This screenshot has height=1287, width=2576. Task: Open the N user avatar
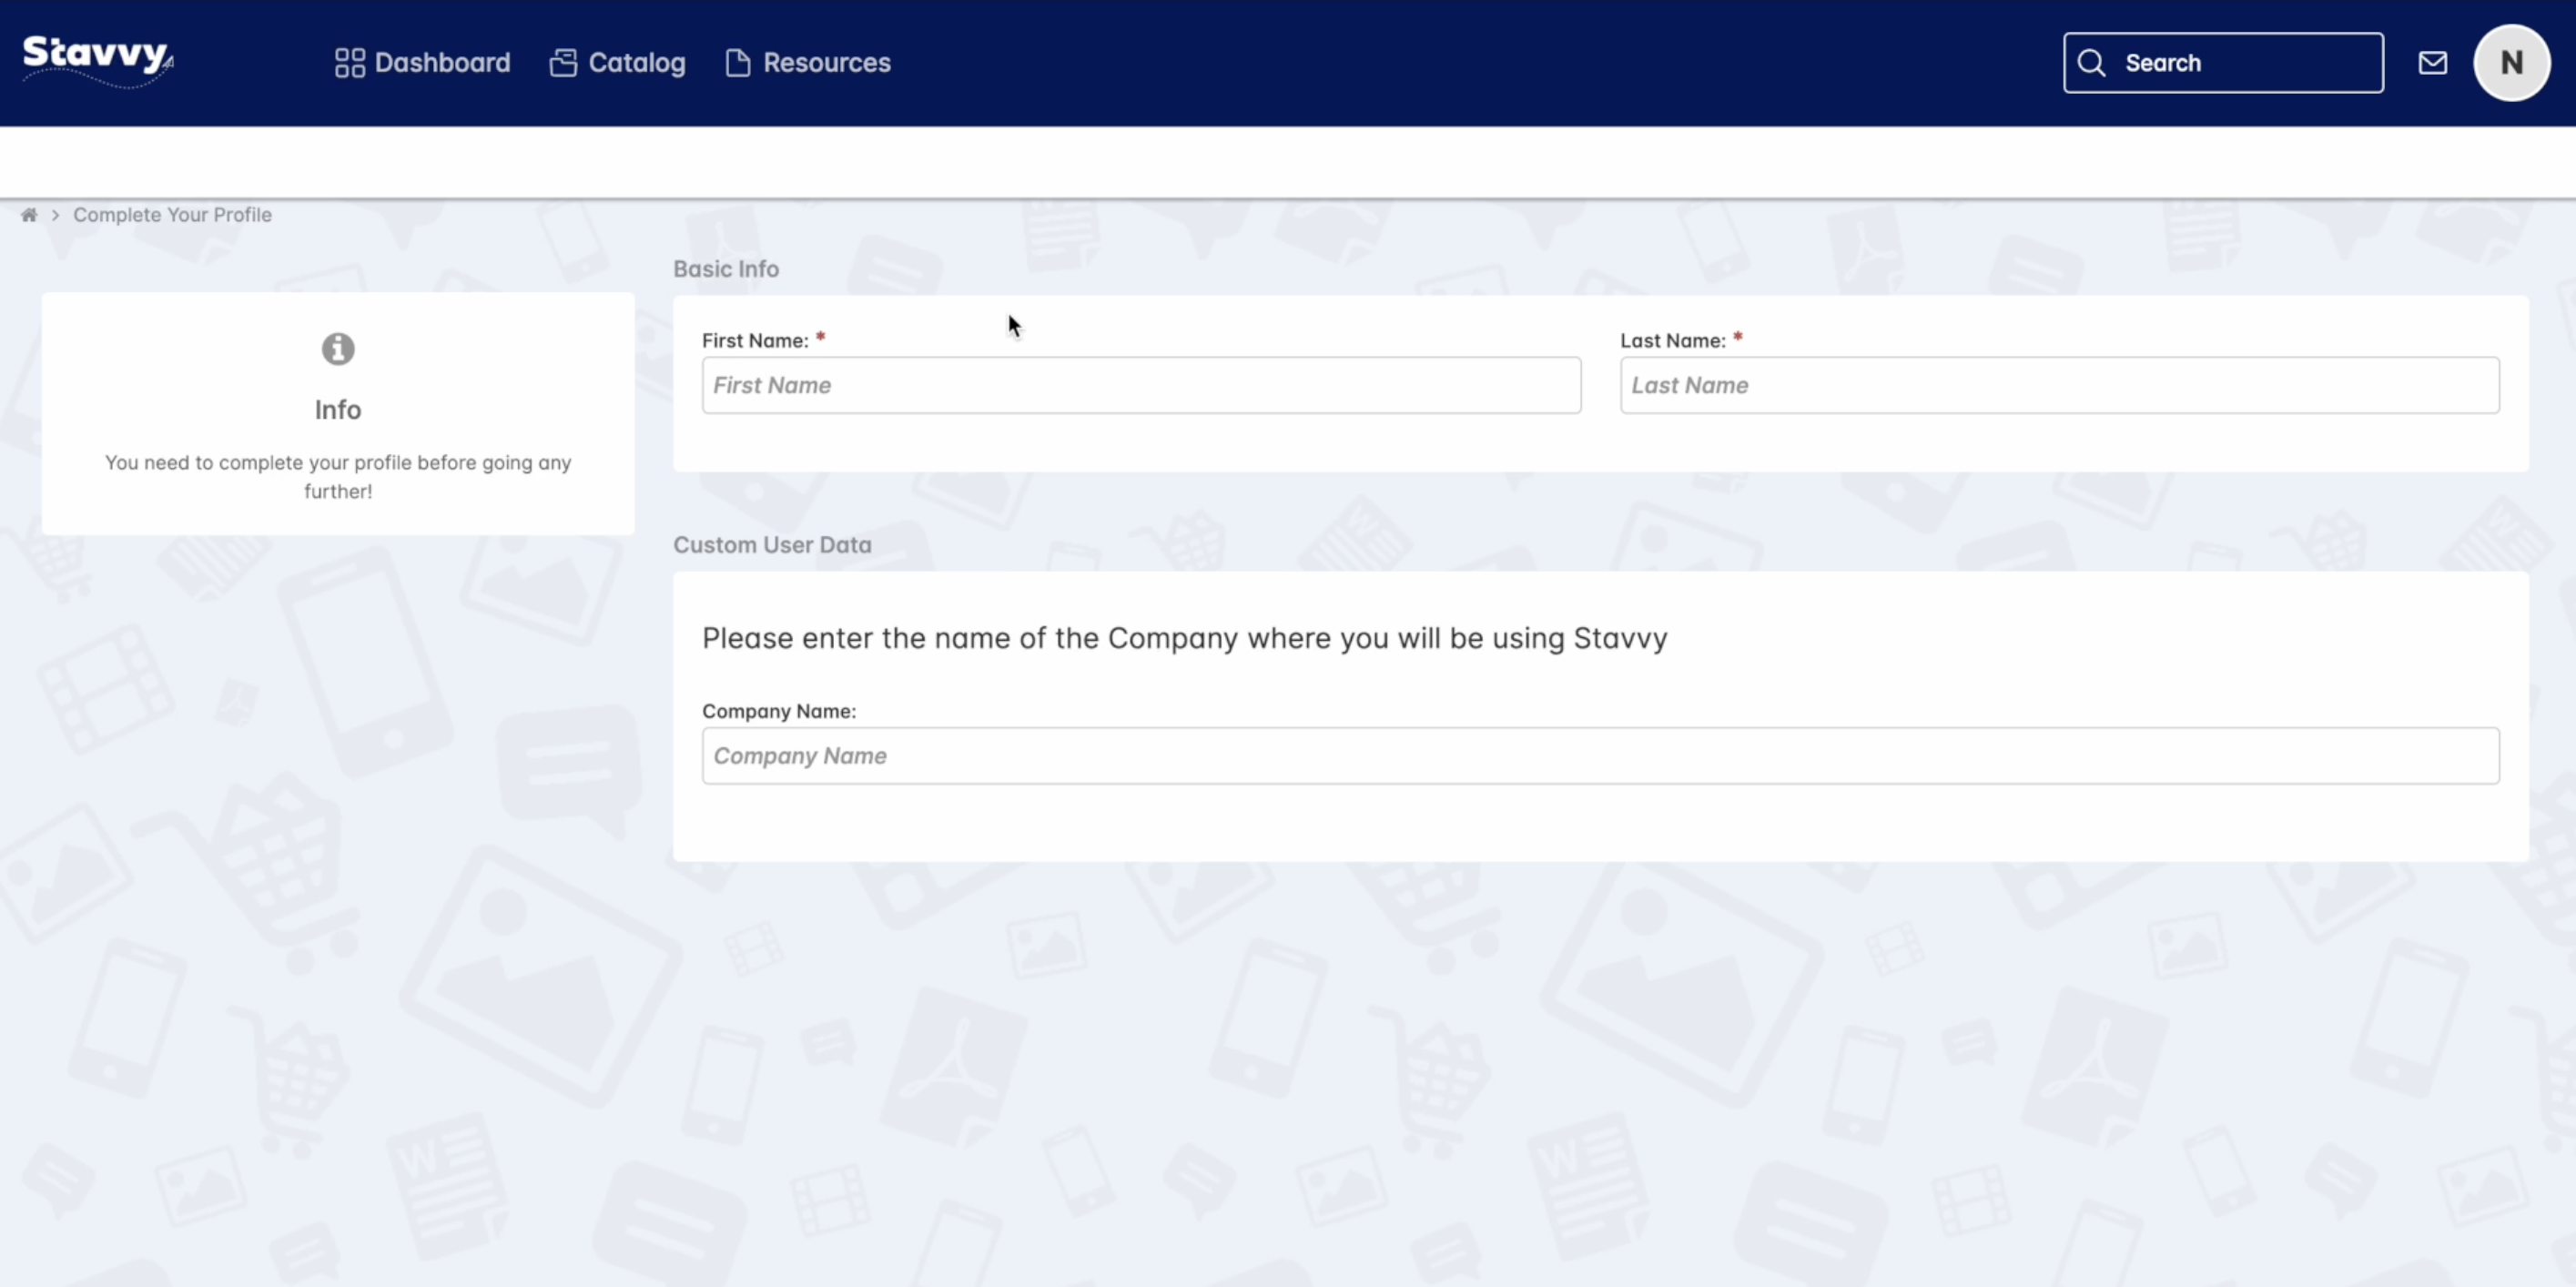[x=2511, y=63]
